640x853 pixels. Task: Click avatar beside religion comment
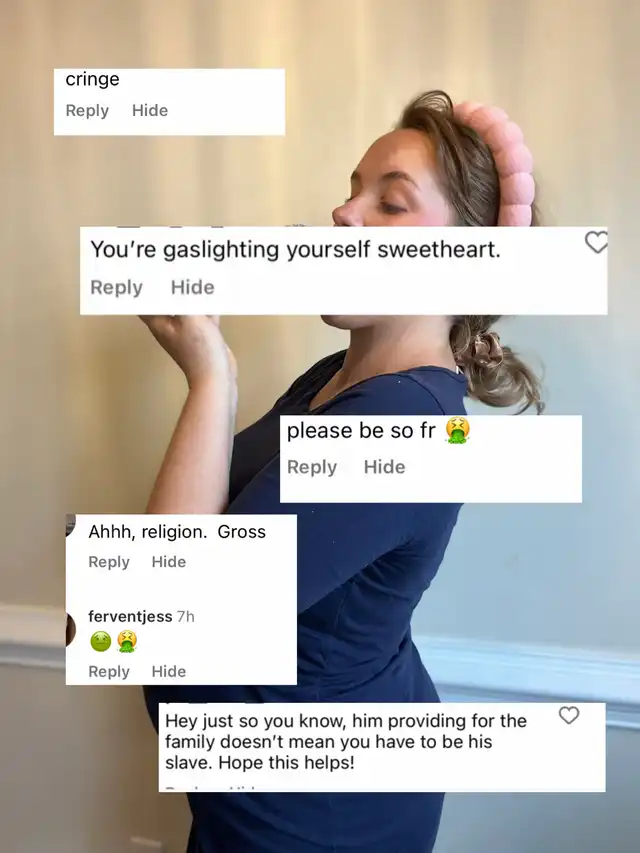70,525
